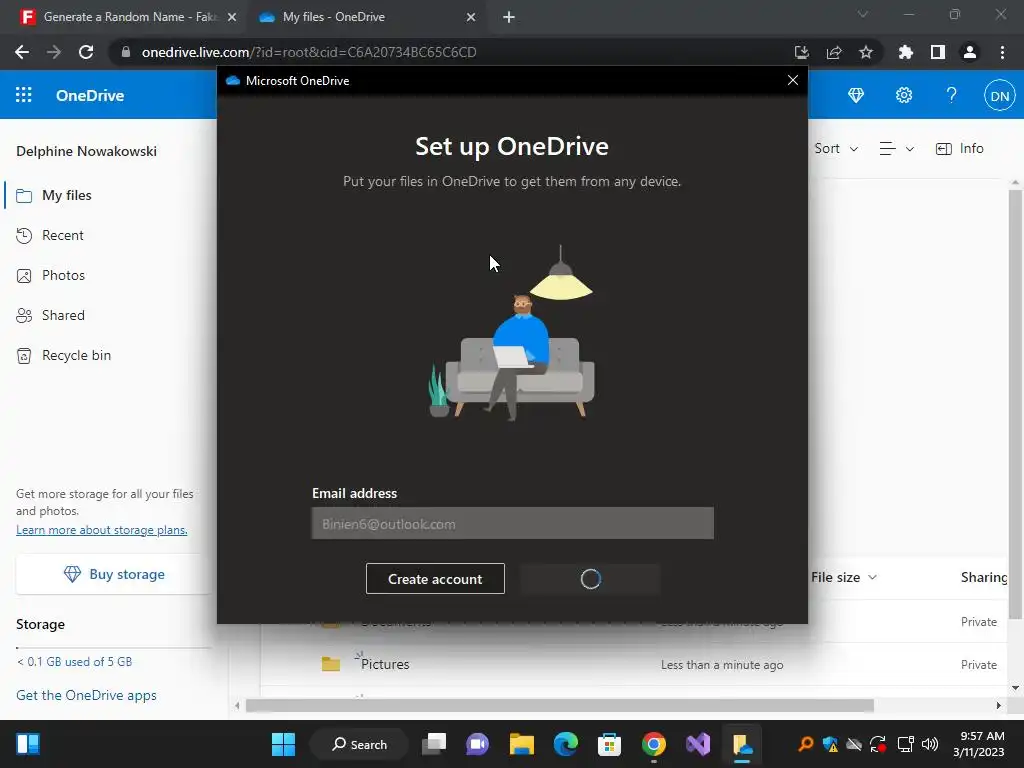Open the Teams chat icon in taskbar
This screenshot has height=768, width=1024.
coord(477,744)
